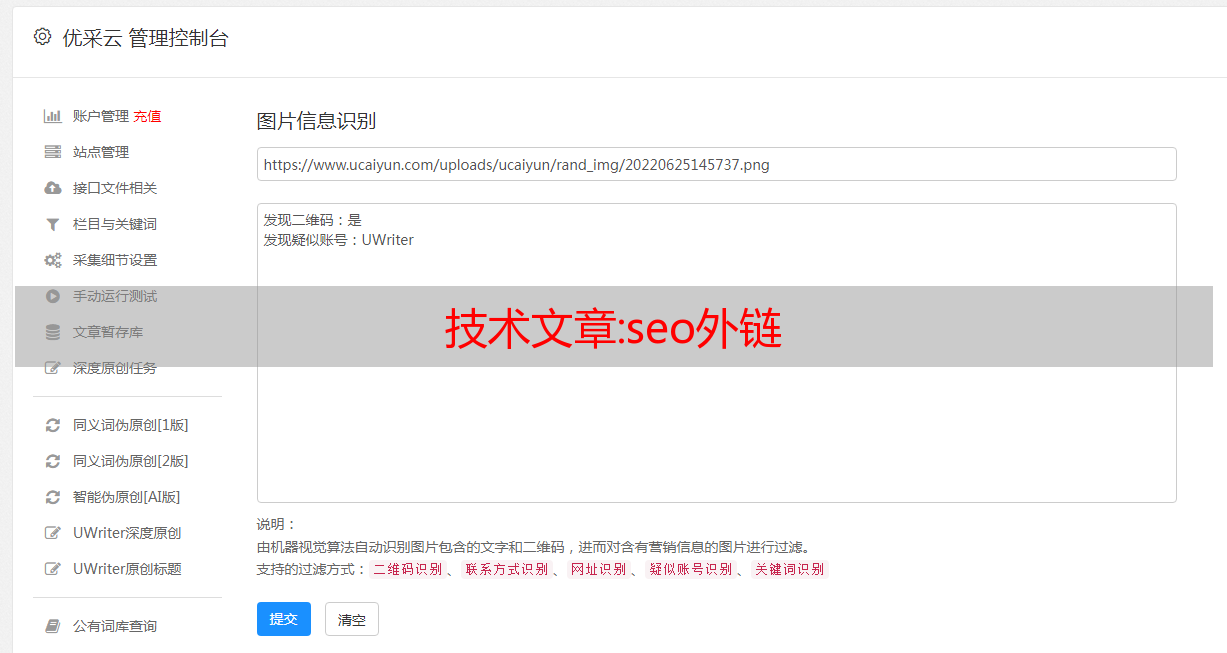The image size is (1227, 653).
Task: Click the gear icon beside 优采云 管理控制台
Action: click(x=42, y=37)
